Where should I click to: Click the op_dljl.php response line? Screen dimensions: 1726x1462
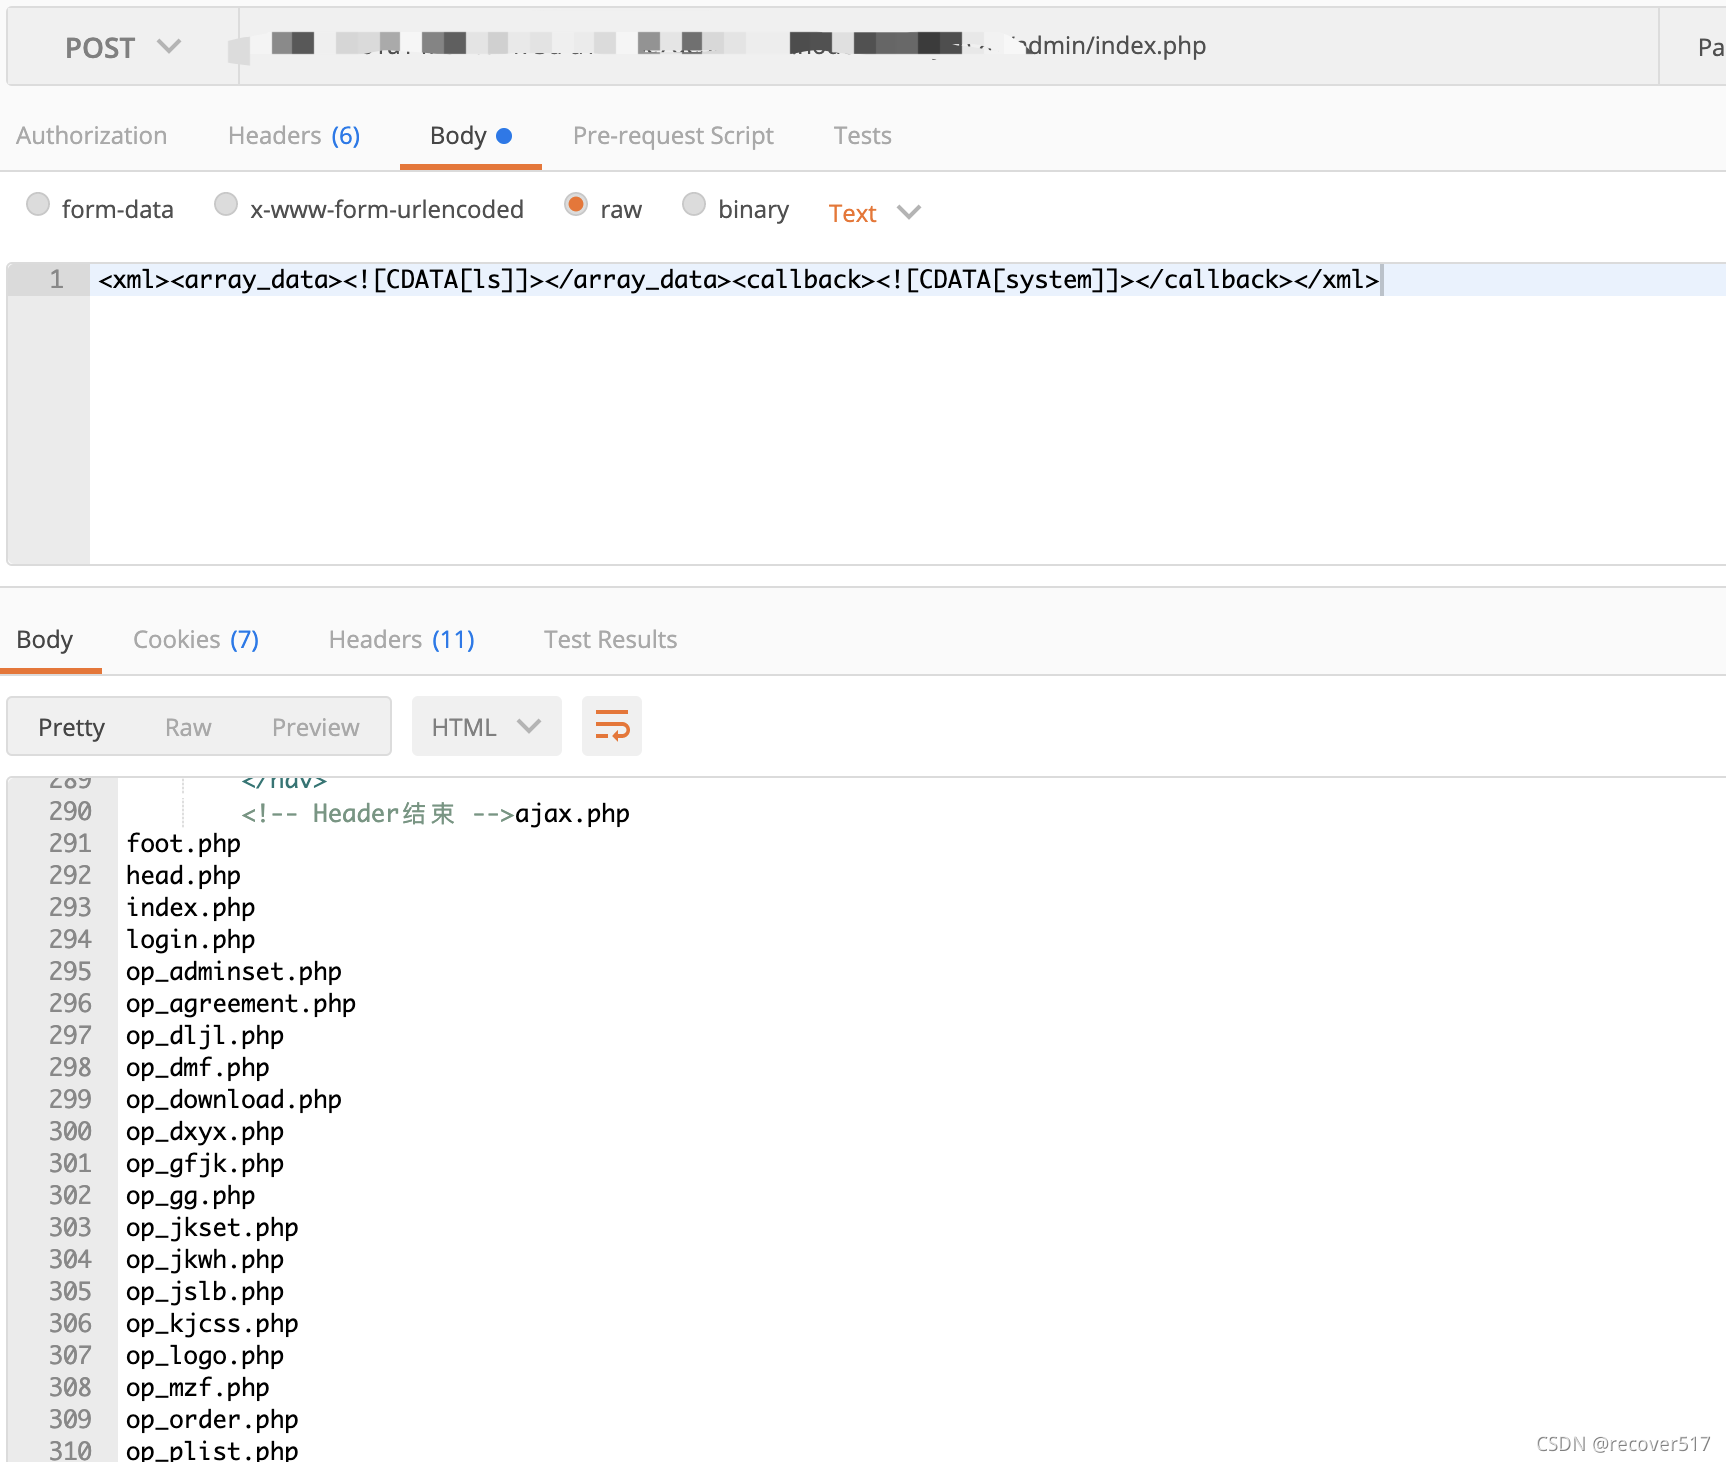[205, 1035]
